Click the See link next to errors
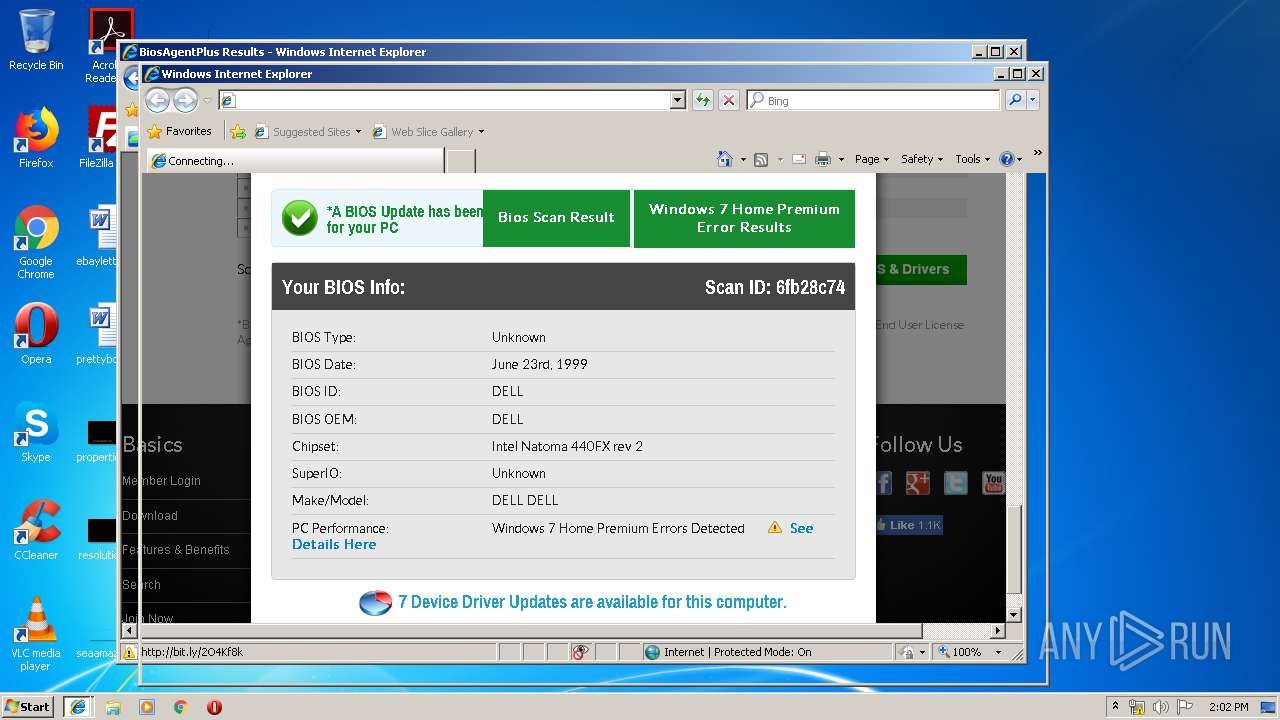 (801, 528)
